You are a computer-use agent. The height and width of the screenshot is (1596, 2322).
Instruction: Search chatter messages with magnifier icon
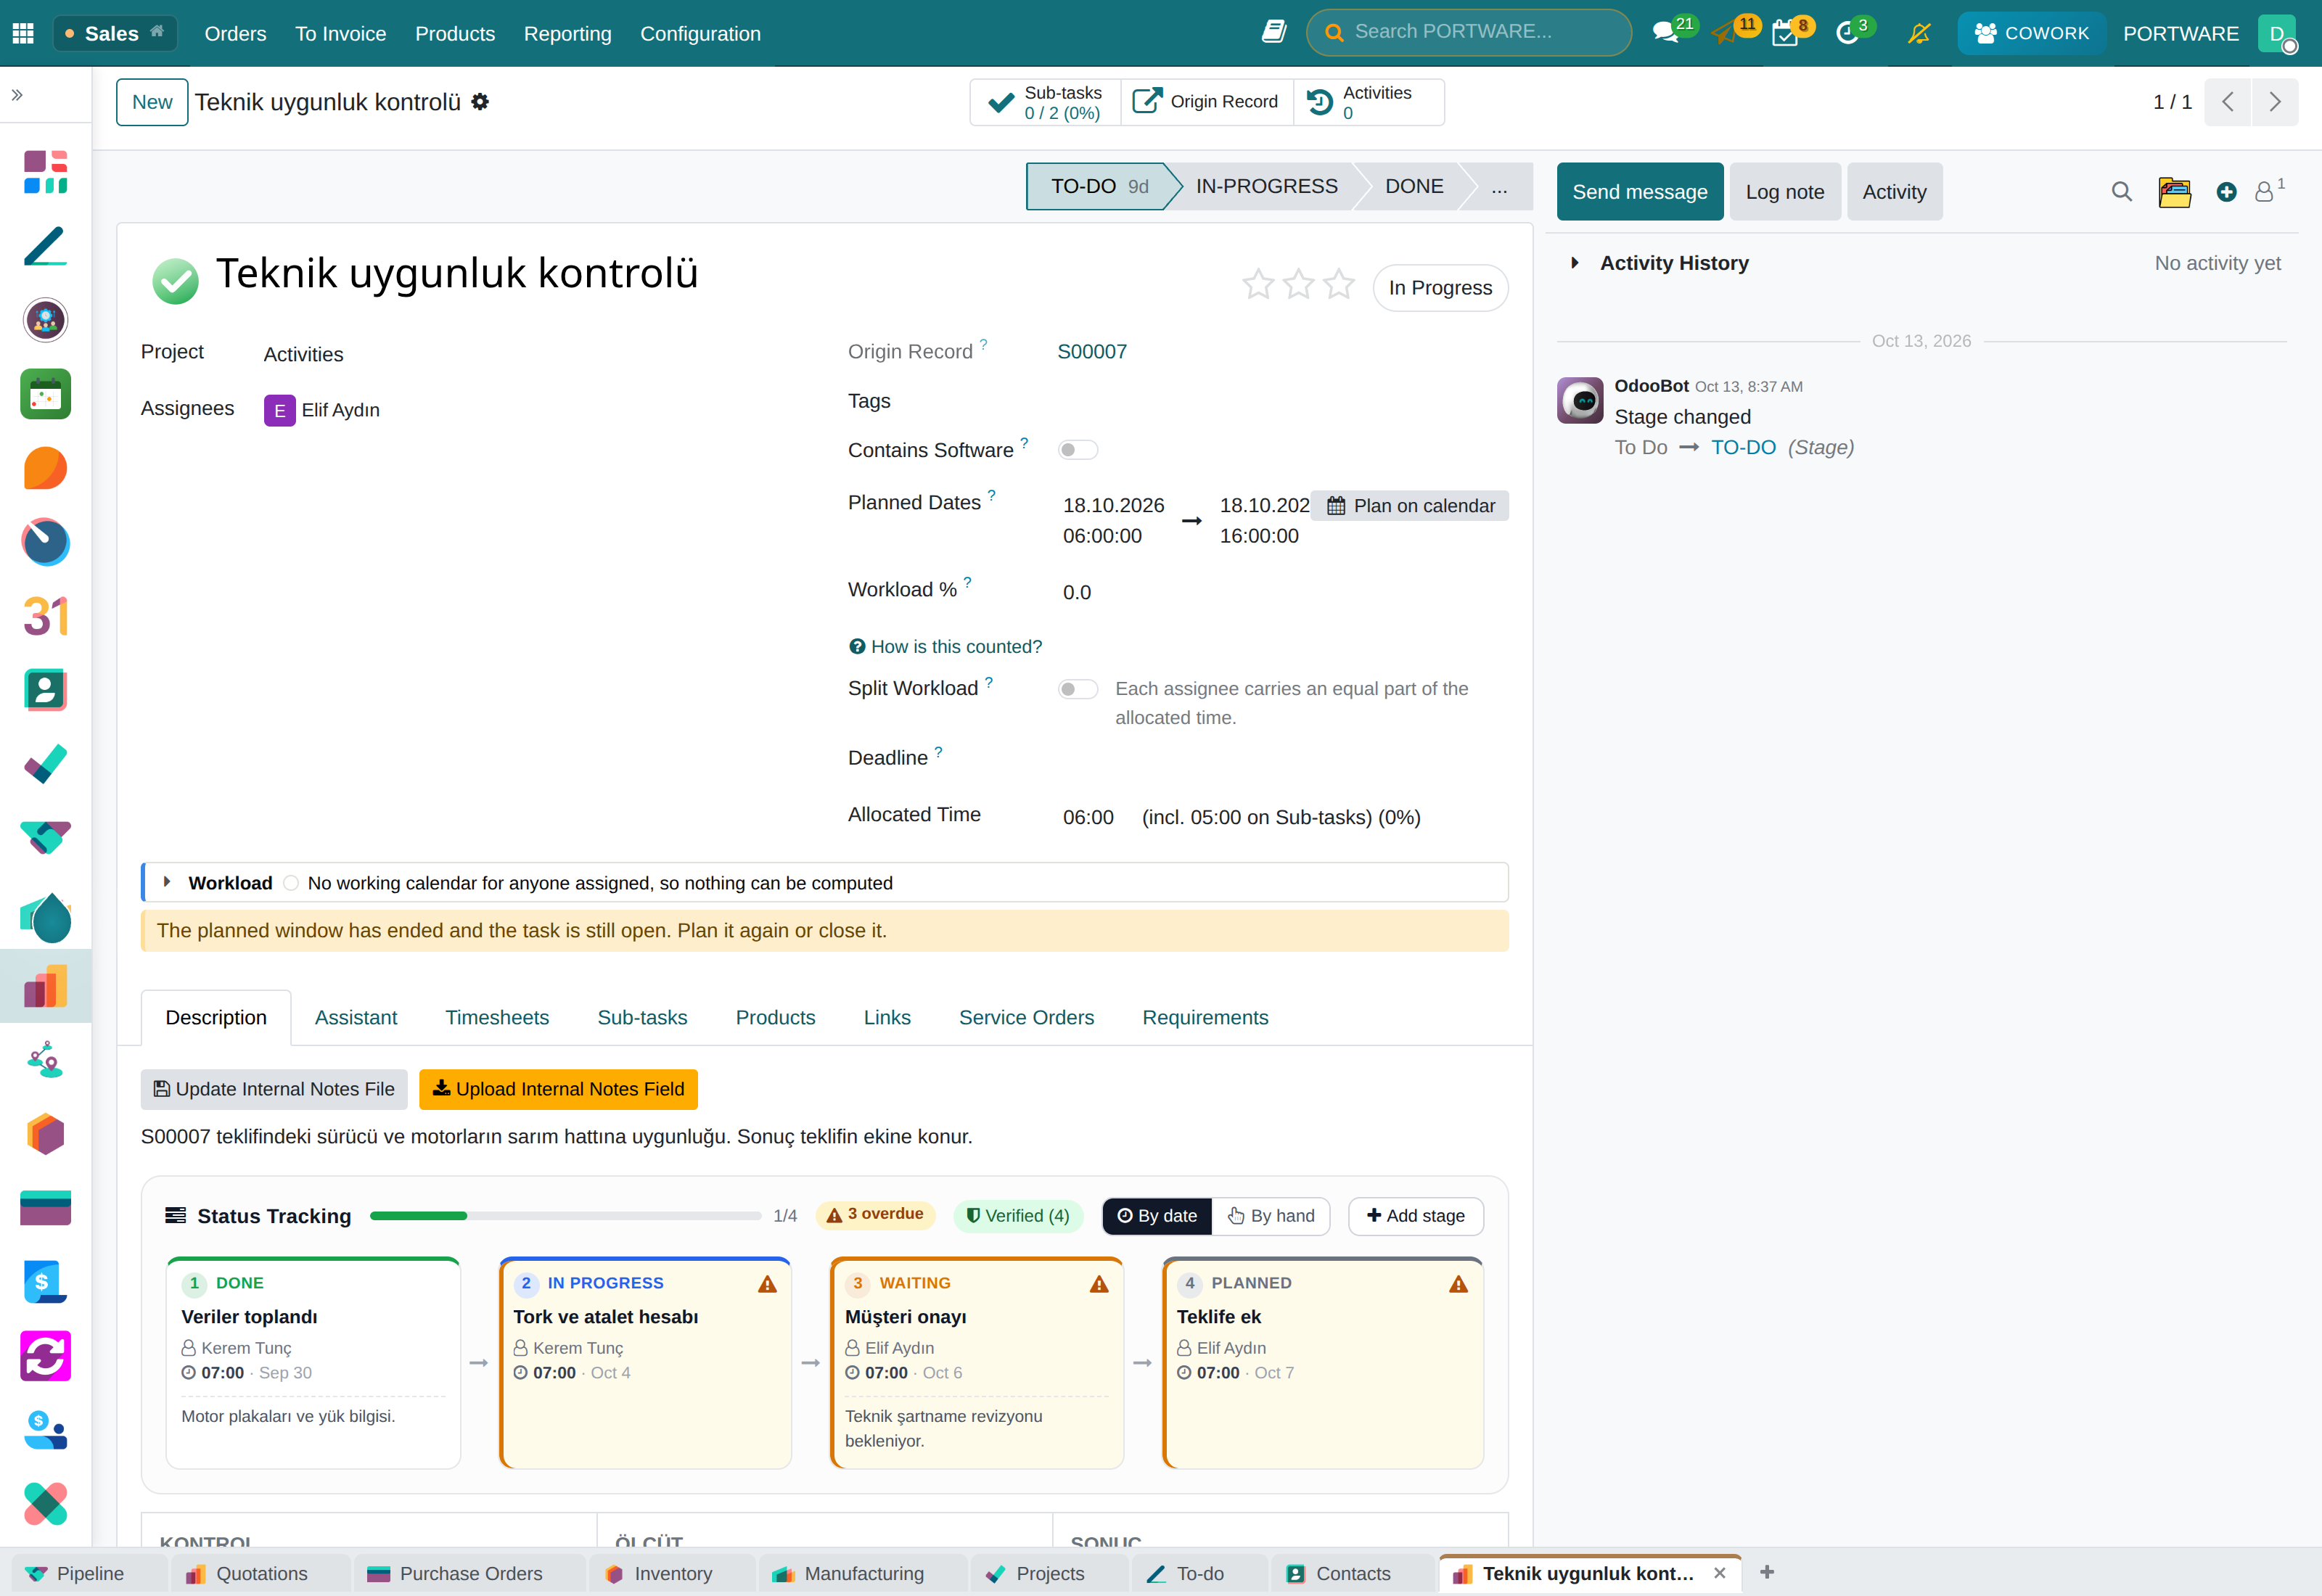[2121, 191]
